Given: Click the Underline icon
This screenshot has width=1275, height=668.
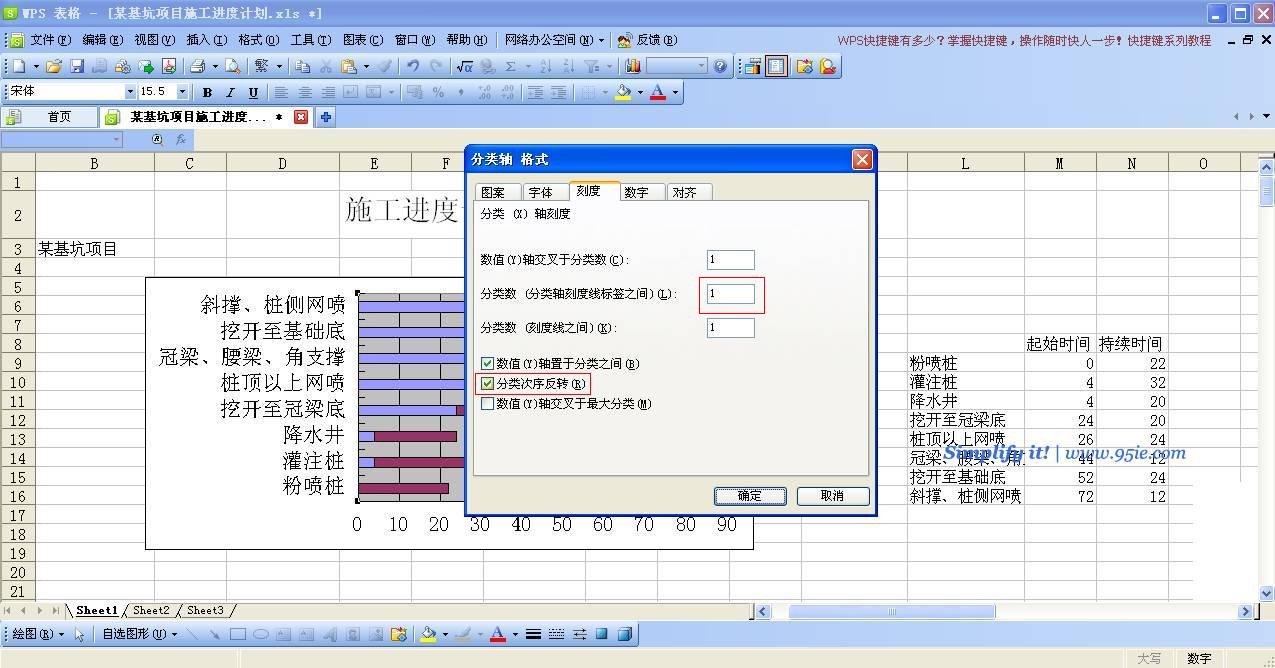Looking at the screenshot, I should click(253, 92).
